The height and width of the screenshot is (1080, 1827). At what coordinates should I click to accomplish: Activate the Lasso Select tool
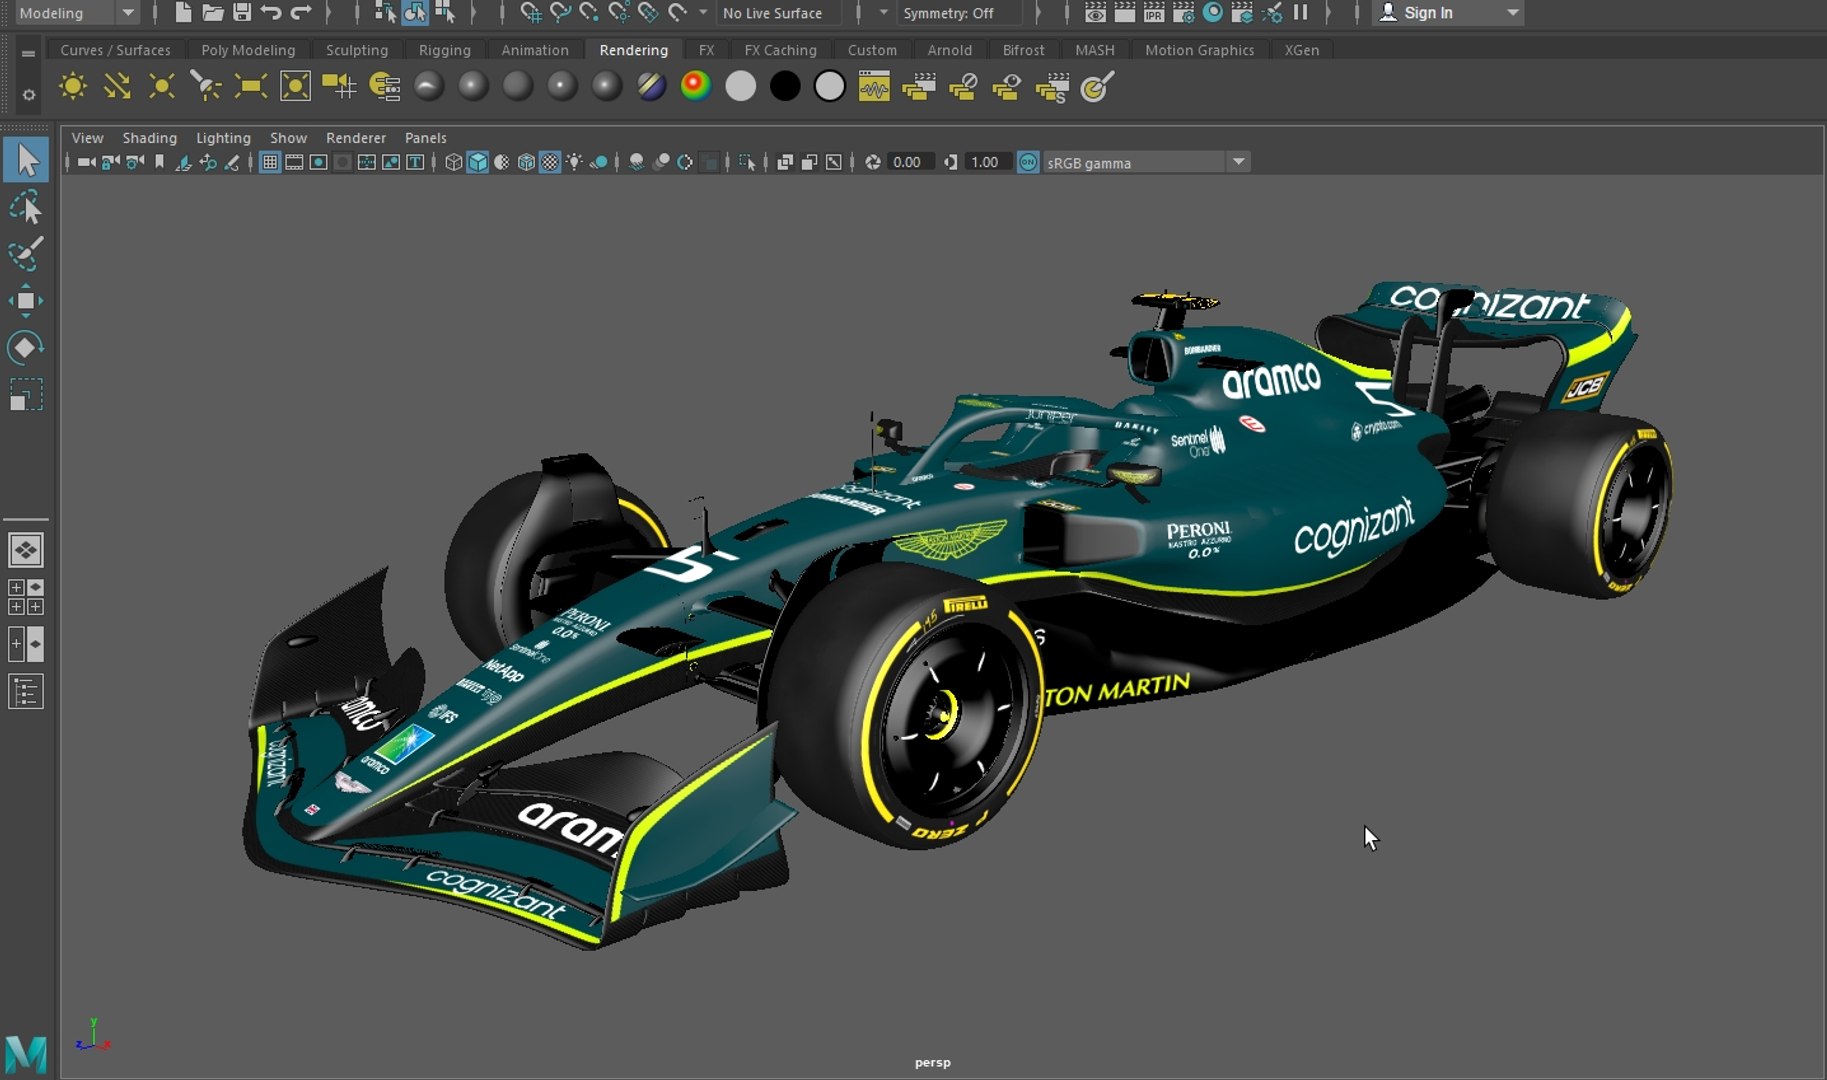(26, 208)
